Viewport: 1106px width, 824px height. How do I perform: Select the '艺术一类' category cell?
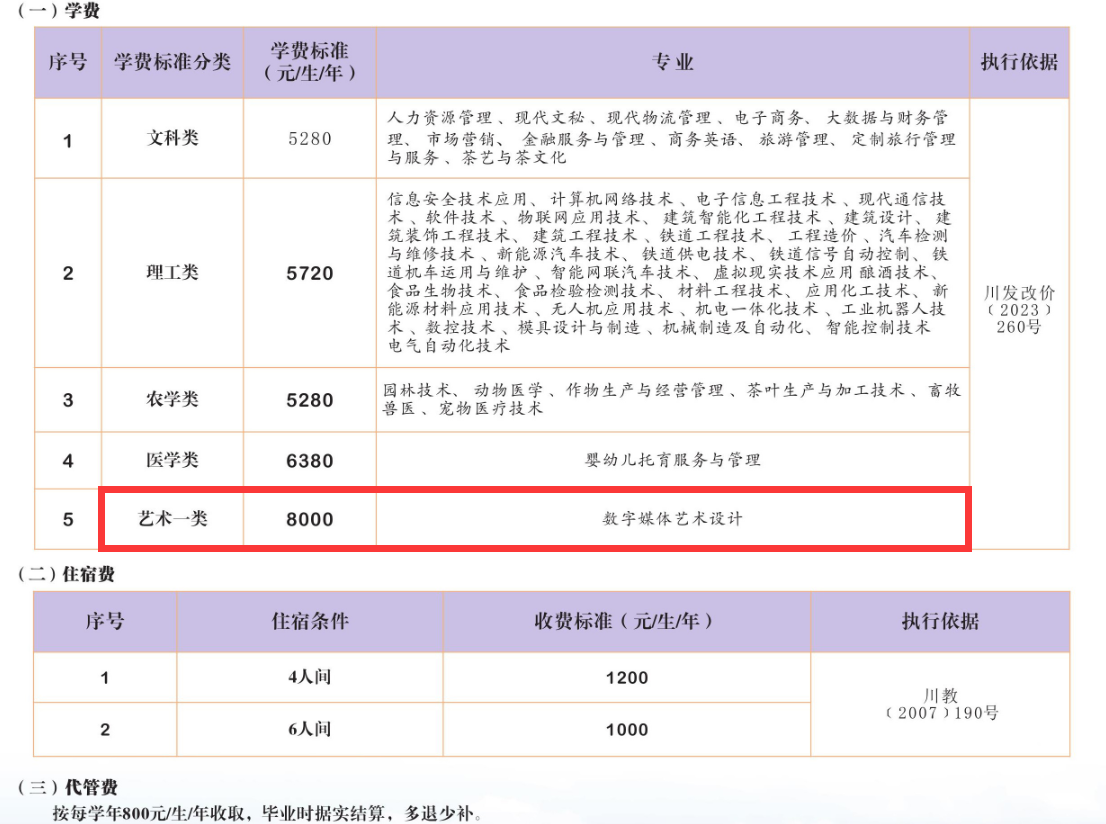[x=173, y=519]
